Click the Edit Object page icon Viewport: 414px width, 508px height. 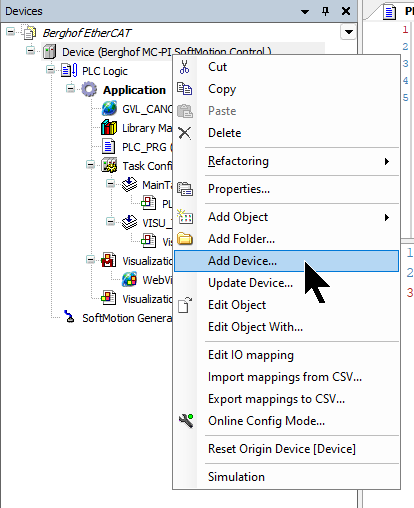(x=185, y=305)
